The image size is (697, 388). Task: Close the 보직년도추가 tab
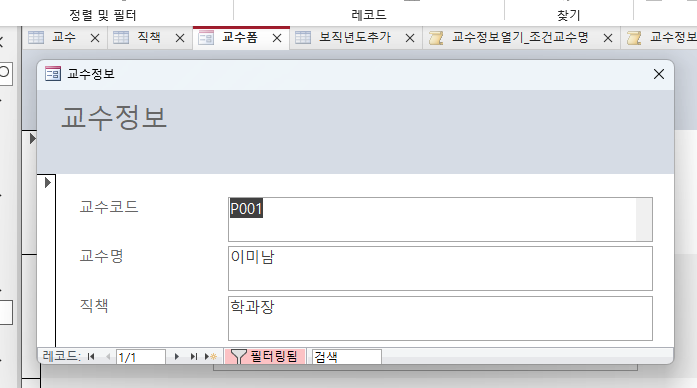tap(410, 38)
